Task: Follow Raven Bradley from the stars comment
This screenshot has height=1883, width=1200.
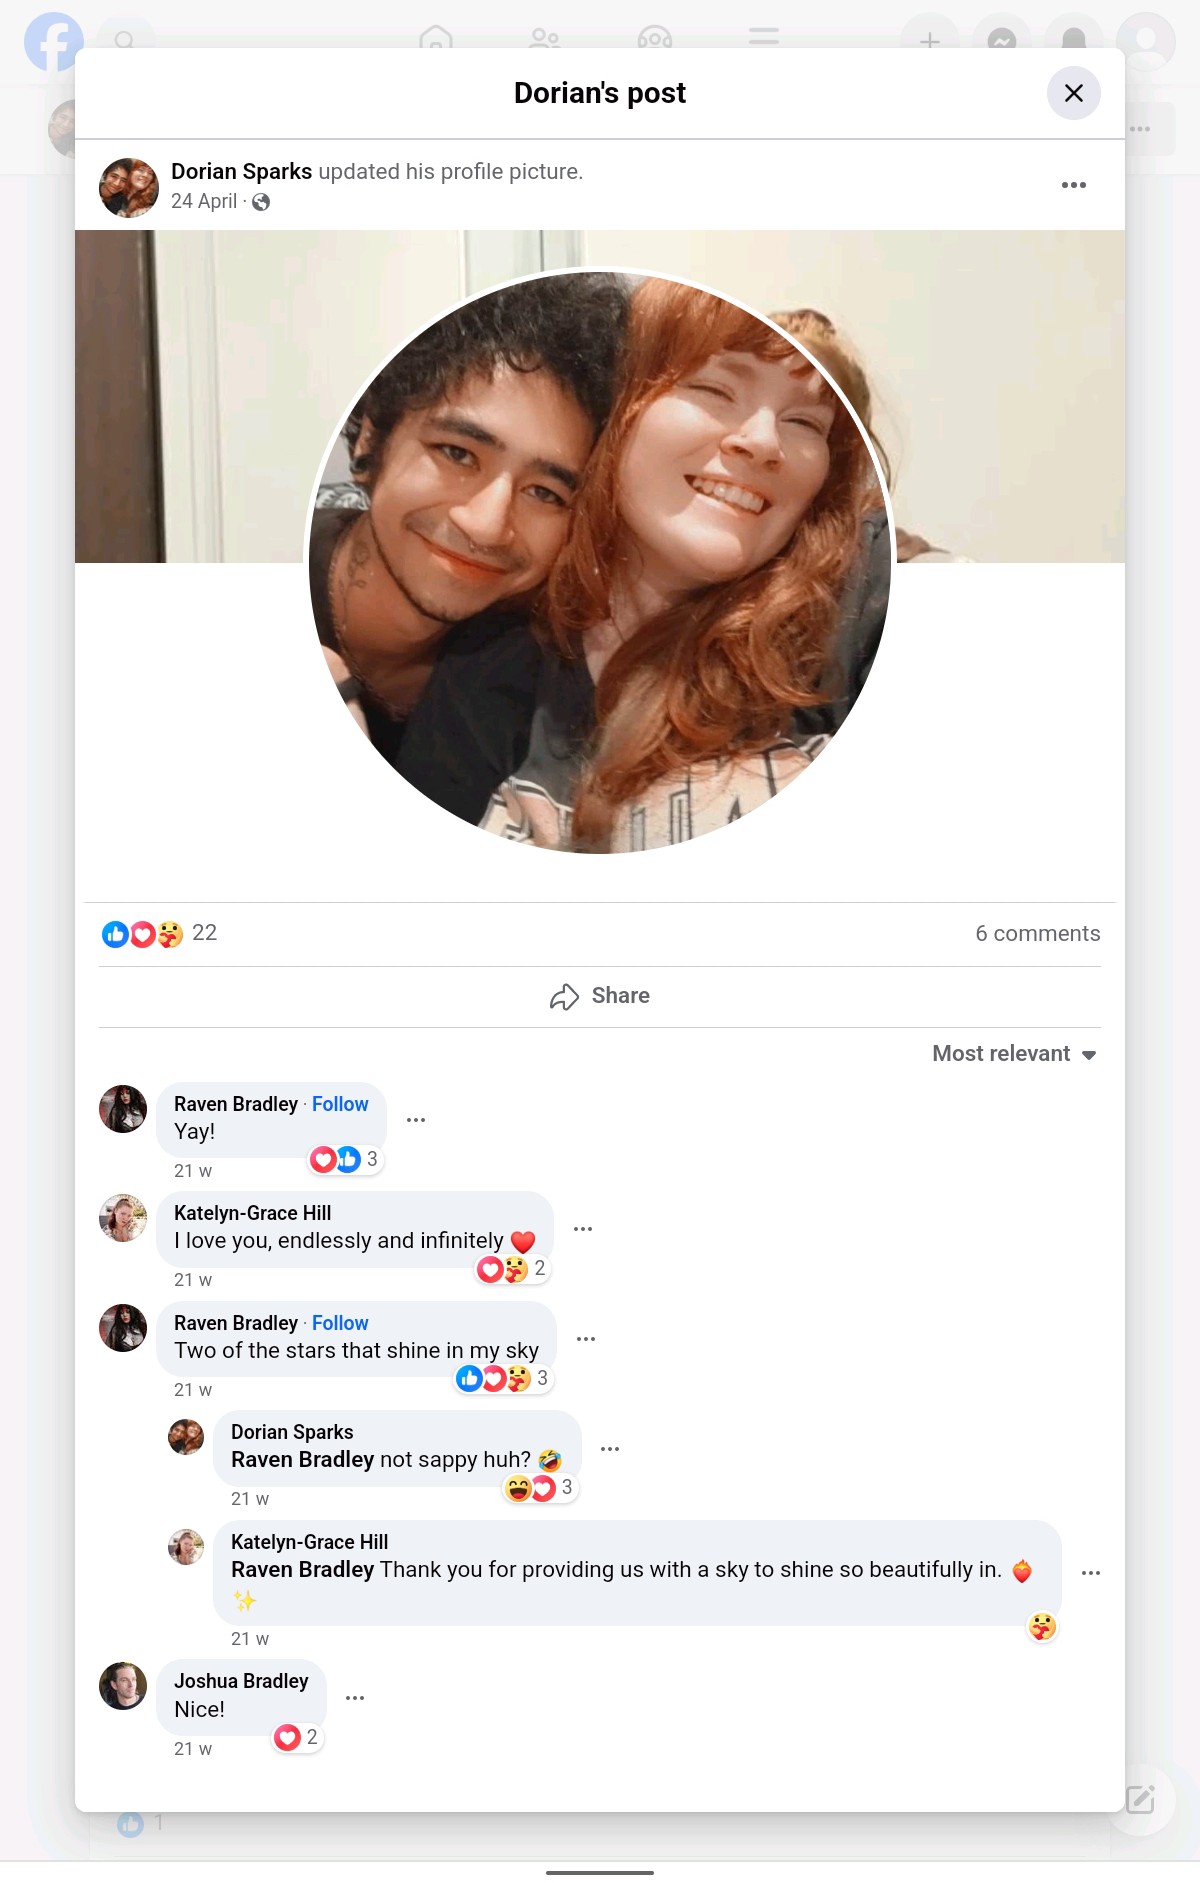Action: click(x=340, y=1323)
